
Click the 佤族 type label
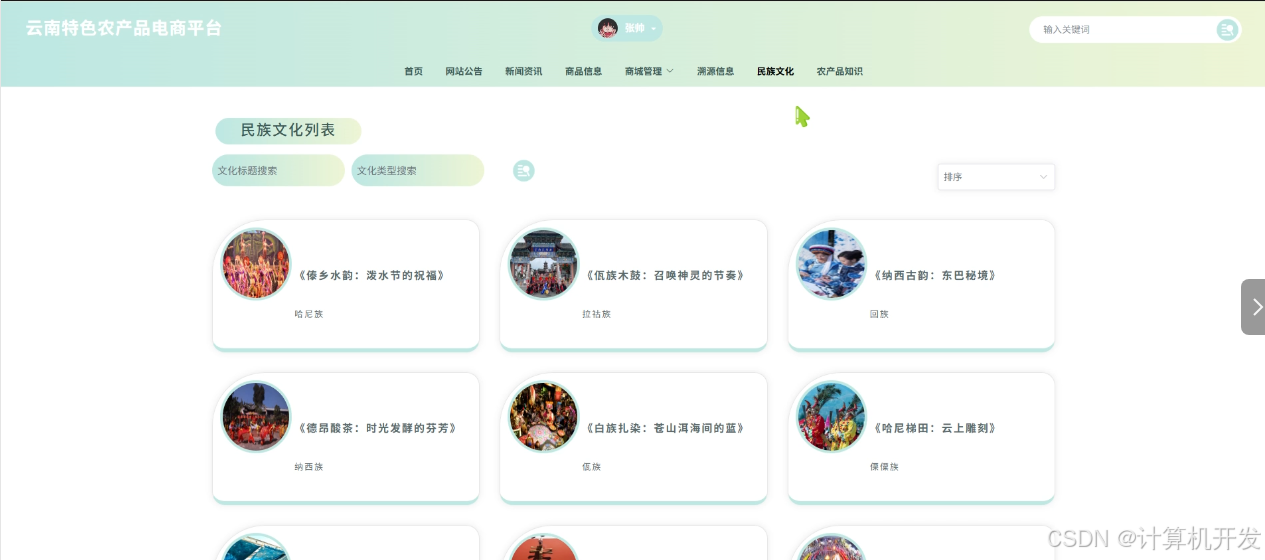(592, 467)
